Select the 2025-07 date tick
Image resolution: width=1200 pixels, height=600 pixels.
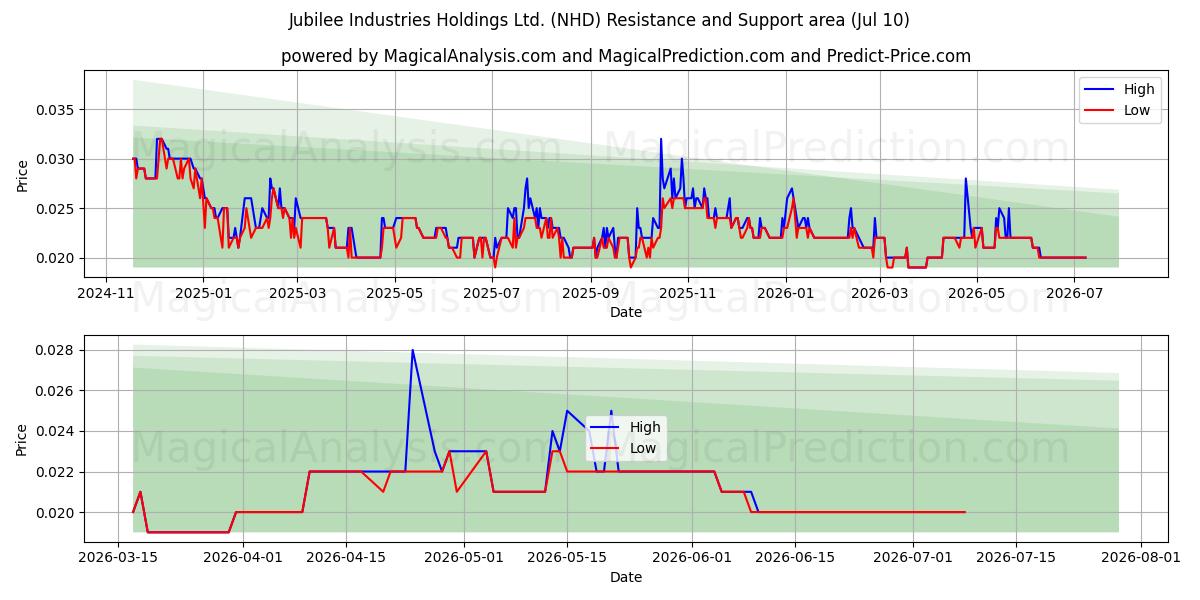click(x=493, y=293)
